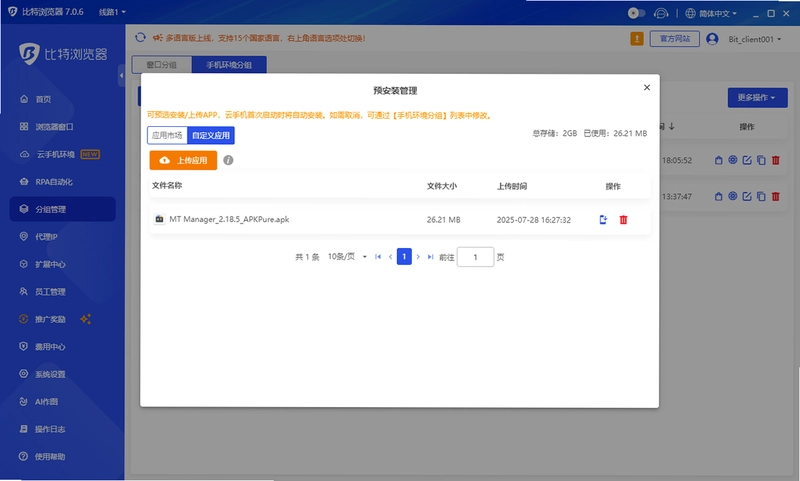The width and height of the screenshot is (800, 481).
Task: Collapse the sidebar with the arrow handle
Action: 121,75
